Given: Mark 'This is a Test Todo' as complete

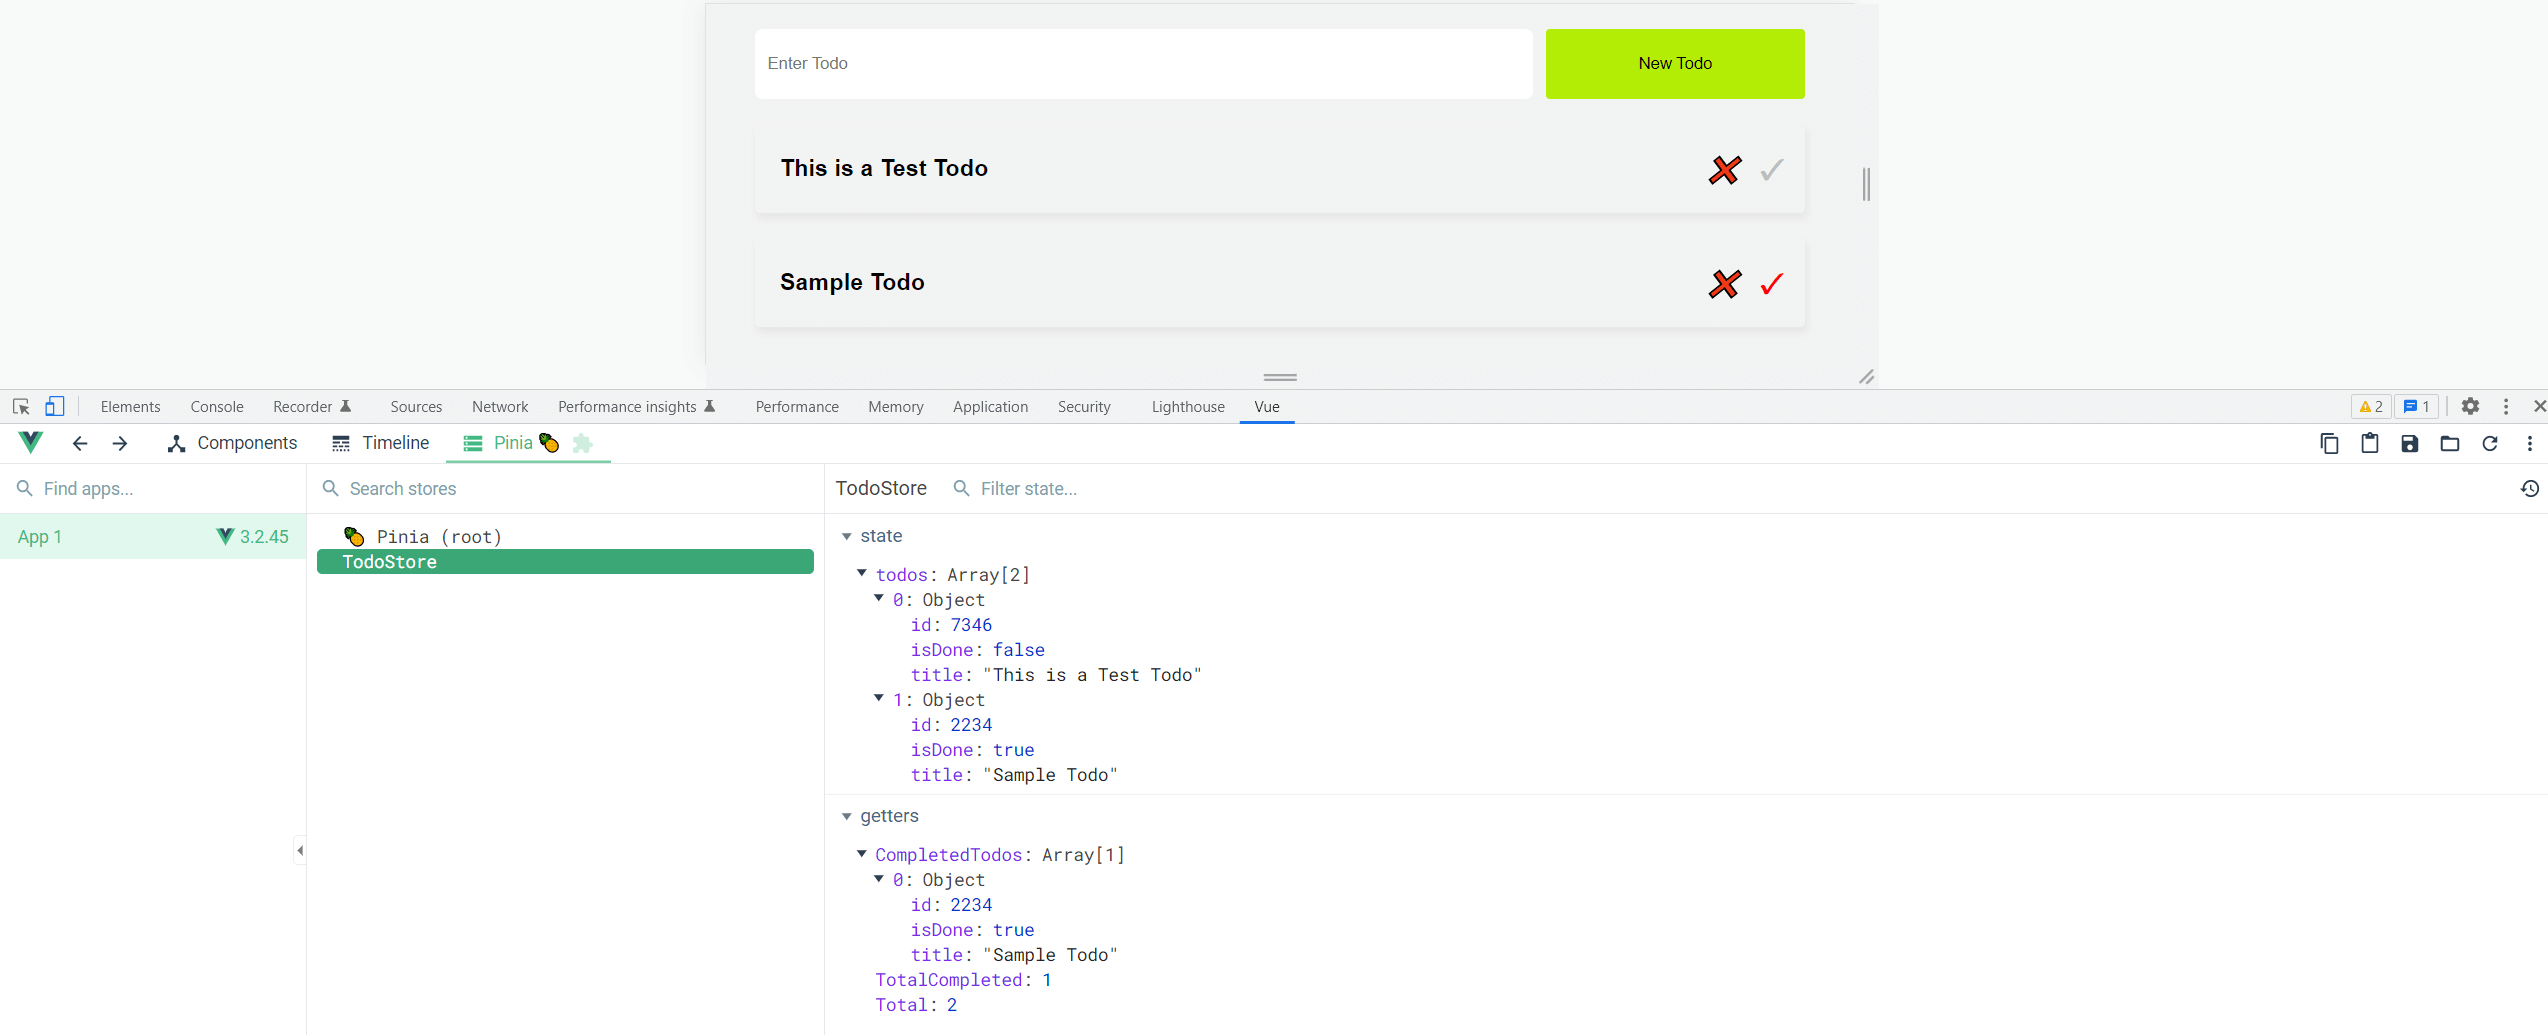Looking at the screenshot, I should [1771, 170].
